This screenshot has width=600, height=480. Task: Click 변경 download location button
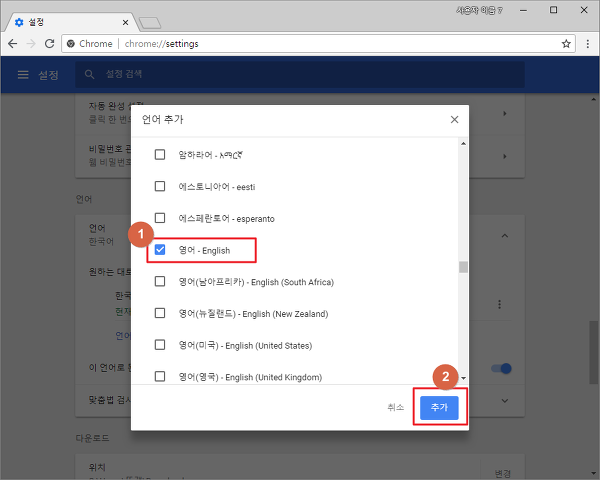point(502,473)
